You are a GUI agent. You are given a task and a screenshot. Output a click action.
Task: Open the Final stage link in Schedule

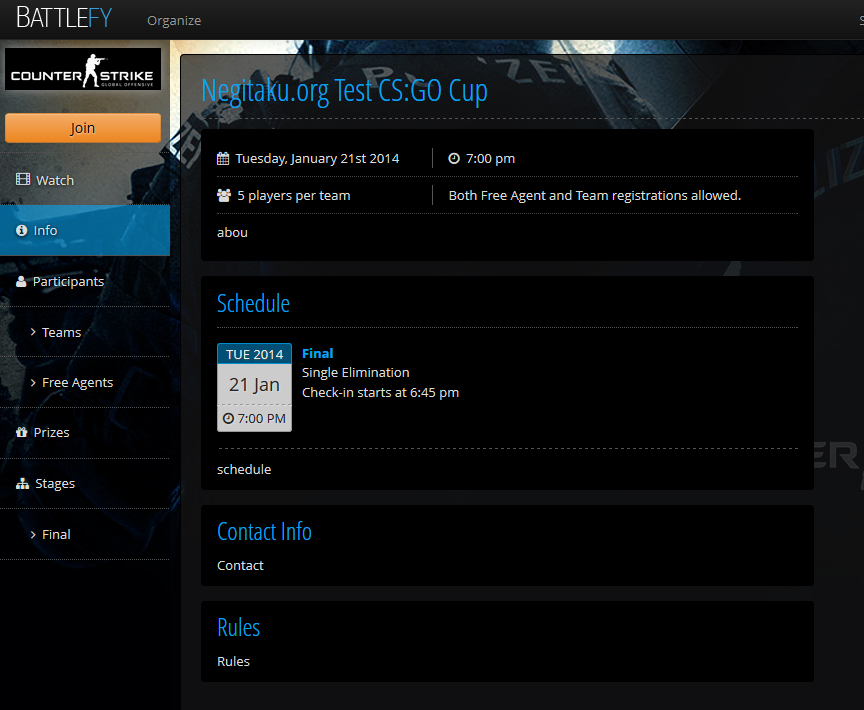coord(317,354)
